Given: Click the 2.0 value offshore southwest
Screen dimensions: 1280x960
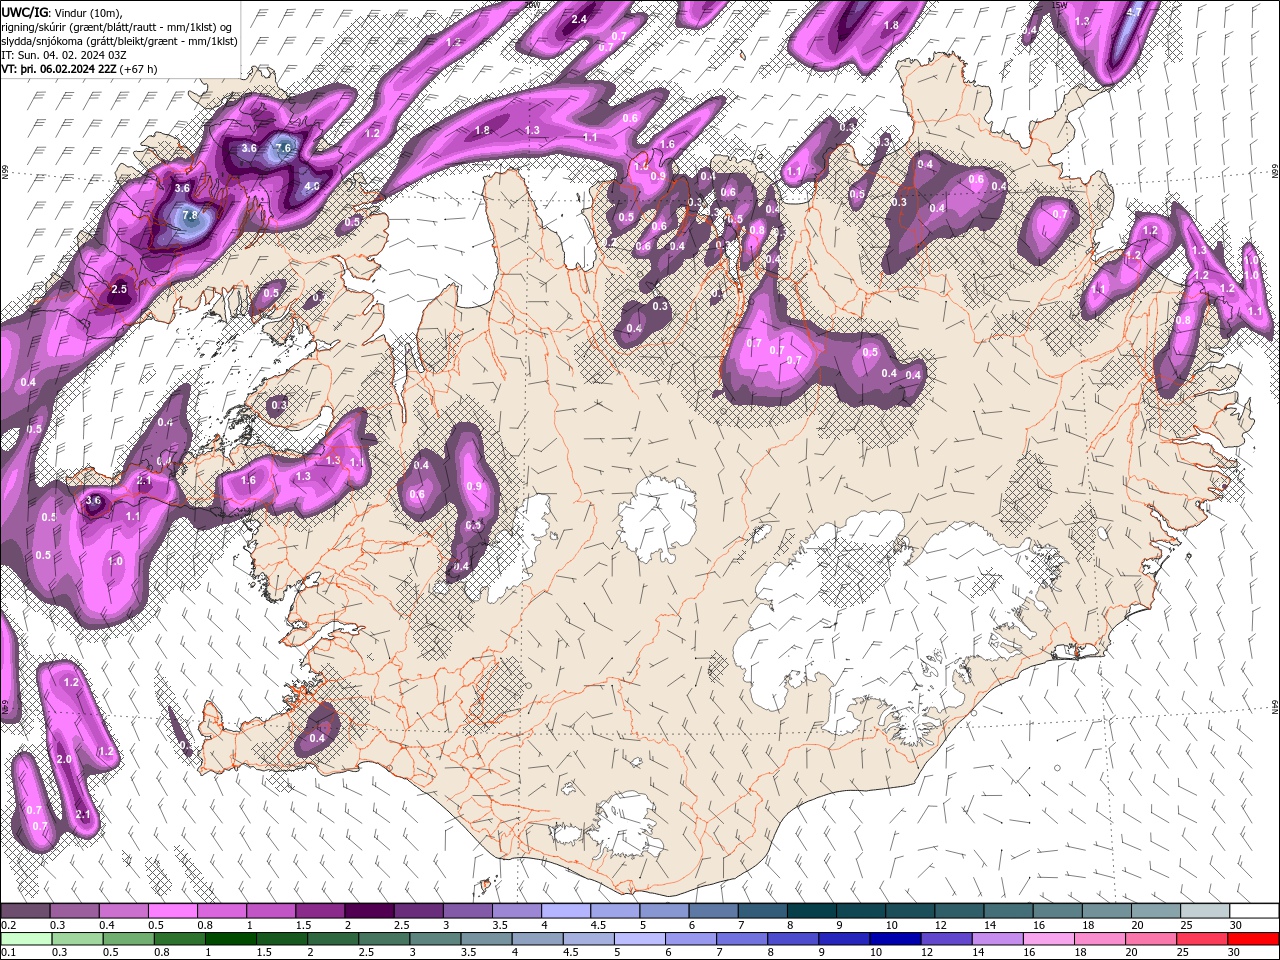Looking at the screenshot, I should pos(64,760).
